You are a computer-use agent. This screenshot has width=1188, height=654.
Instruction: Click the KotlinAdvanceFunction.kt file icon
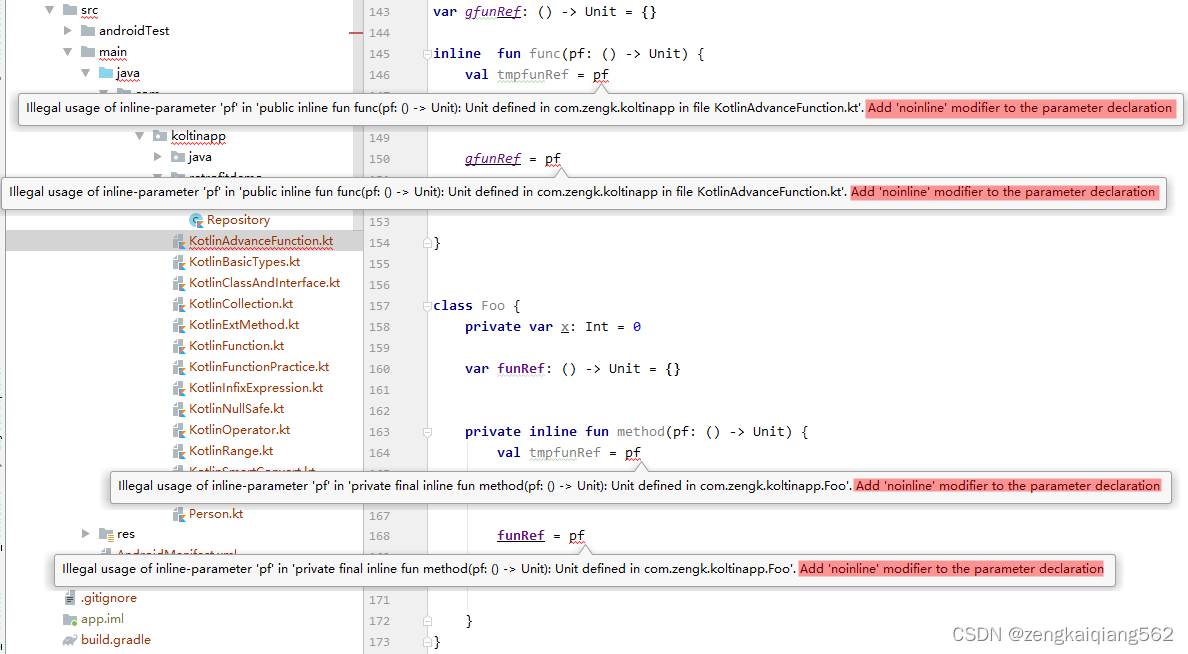coord(179,241)
